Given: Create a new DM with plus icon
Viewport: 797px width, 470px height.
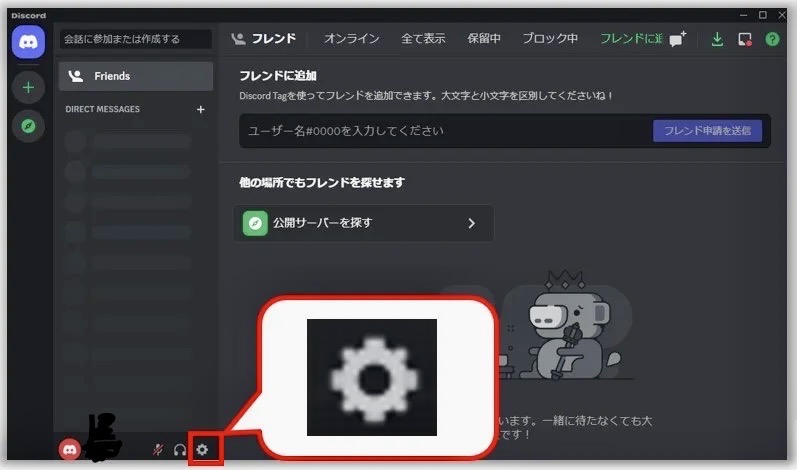Looking at the screenshot, I should (201, 109).
